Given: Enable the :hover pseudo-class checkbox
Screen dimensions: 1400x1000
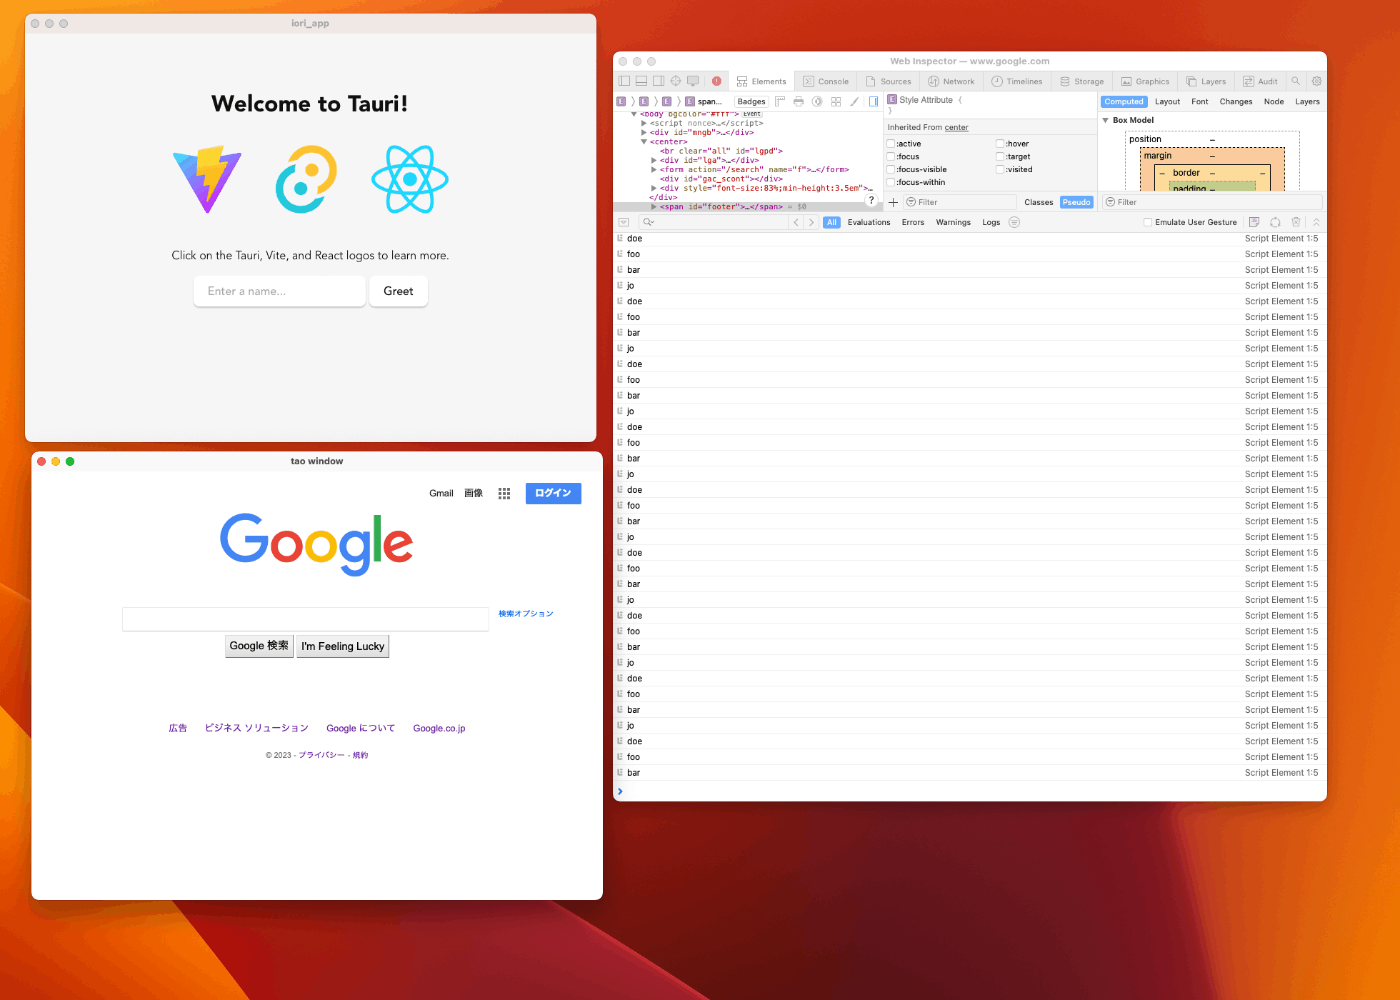Looking at the screenshot, I should (1000, 144).
